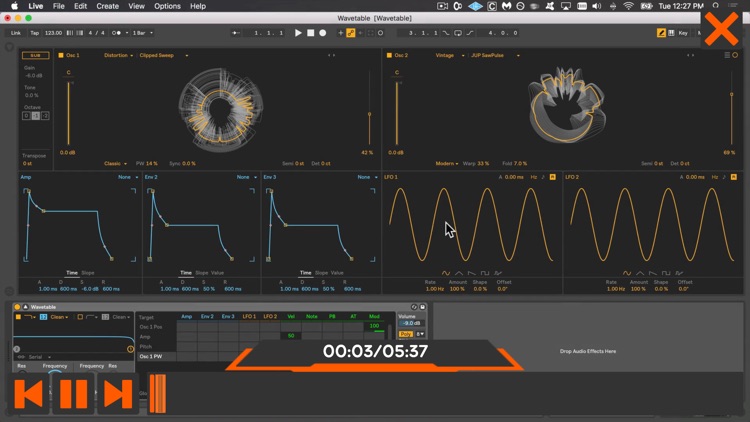
Task: Select triangle waveform for LFO 1
Action: click(459, 273)
